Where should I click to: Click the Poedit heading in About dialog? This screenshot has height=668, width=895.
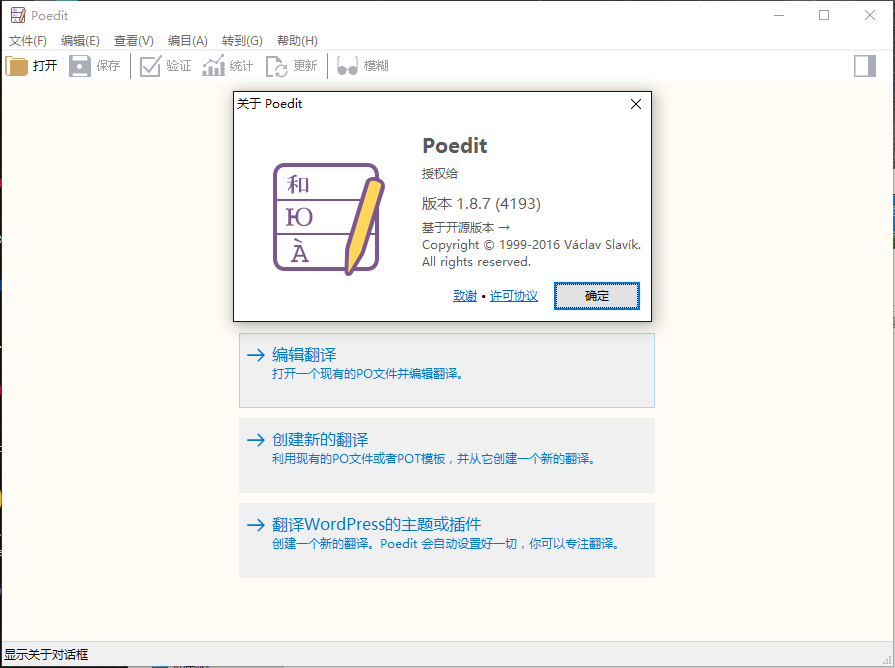pos(455,146)
